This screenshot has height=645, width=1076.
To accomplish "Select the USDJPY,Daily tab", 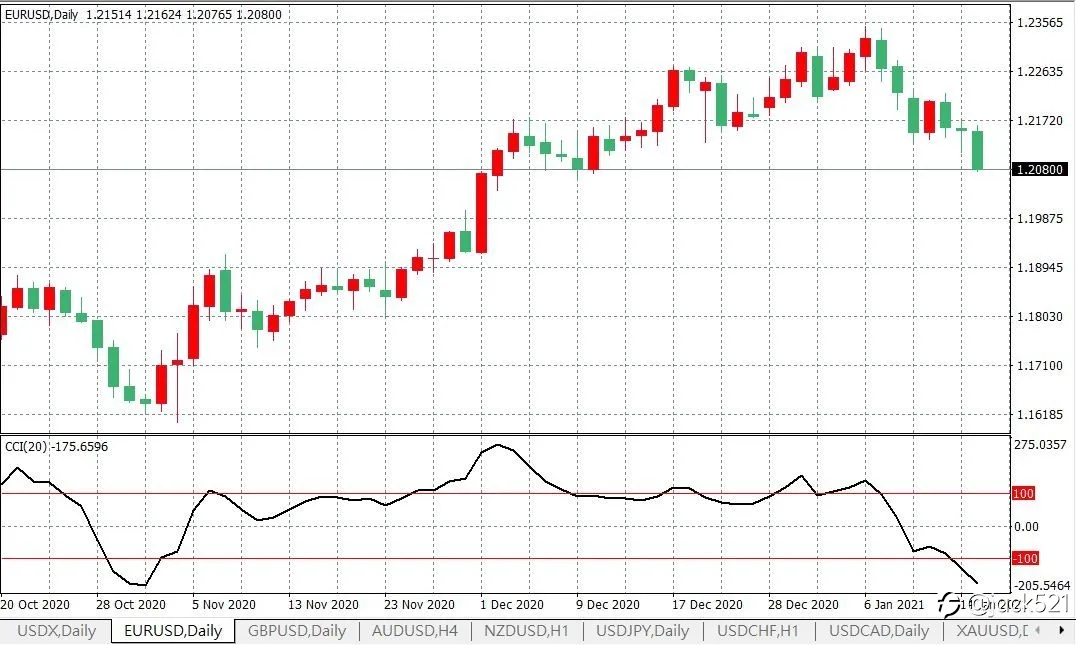I will click(642, 631).
